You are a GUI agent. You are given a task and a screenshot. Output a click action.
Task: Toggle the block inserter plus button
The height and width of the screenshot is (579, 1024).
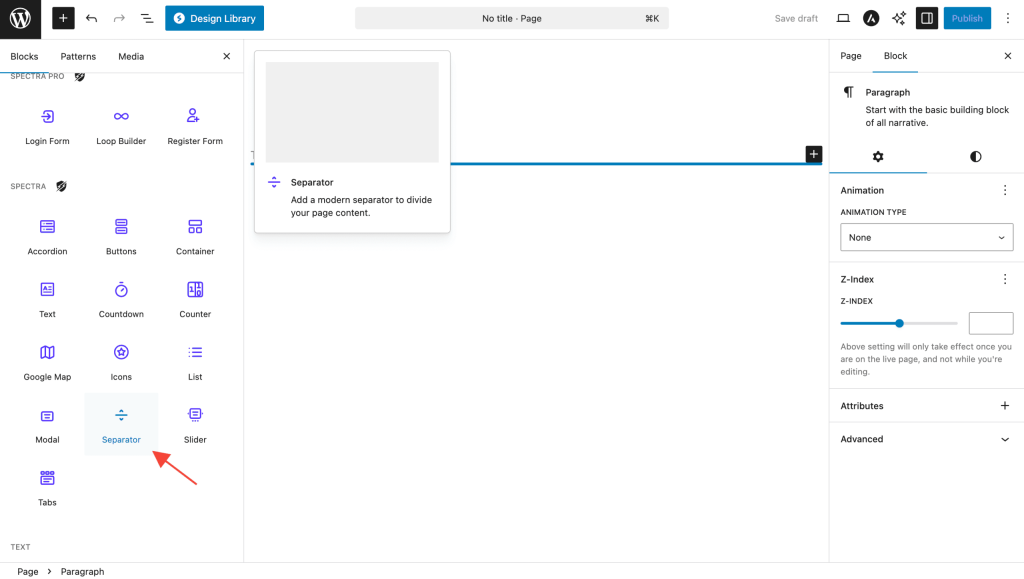63,18
